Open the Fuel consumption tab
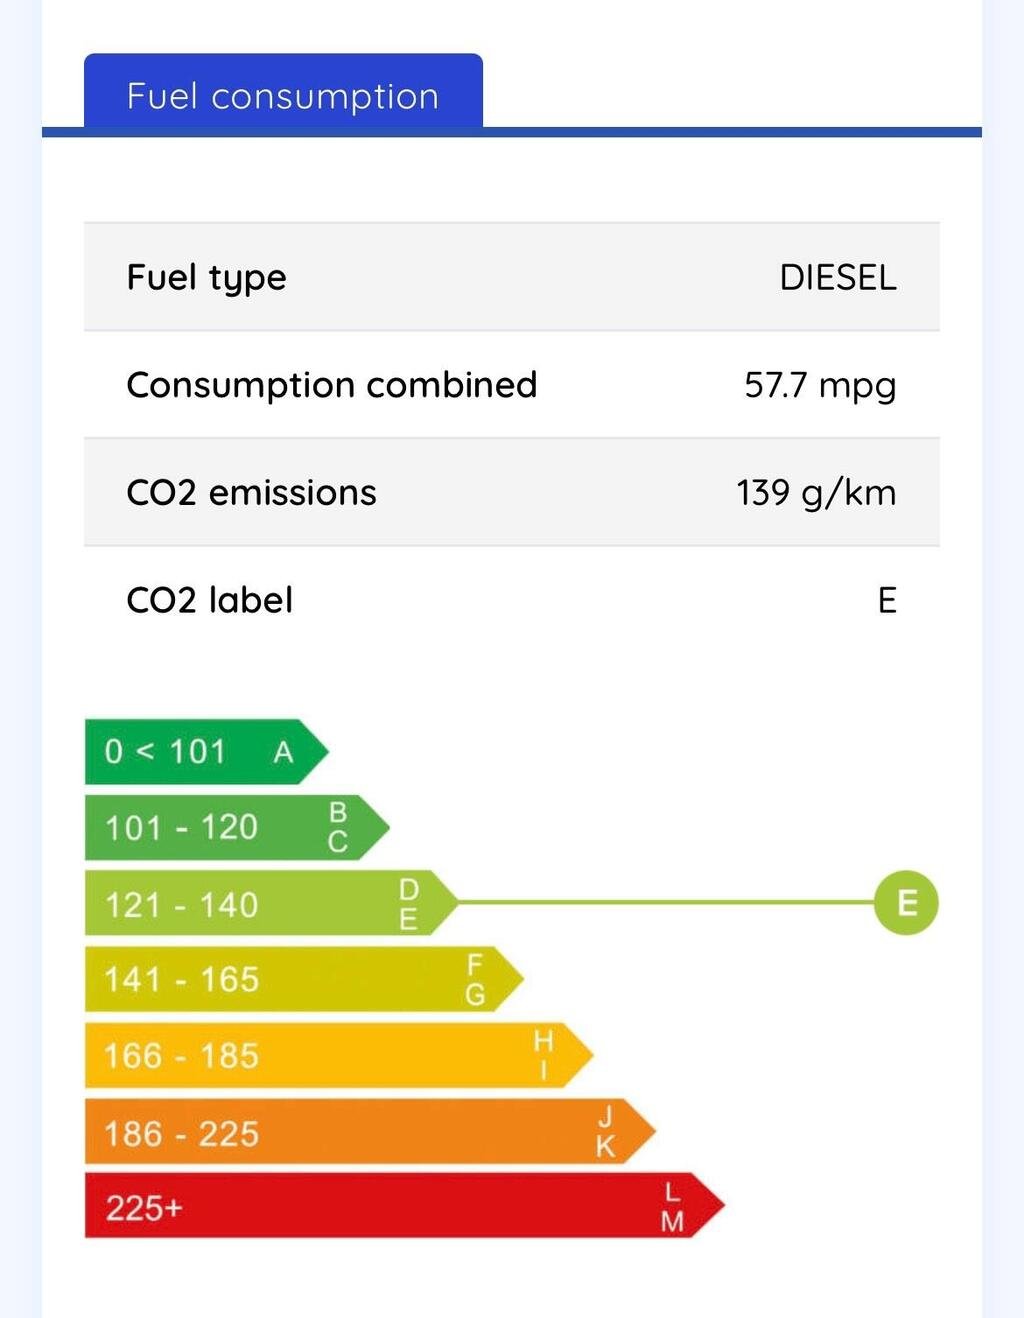Screen dimensions: 1024x1318 click(x=283, y=92)
